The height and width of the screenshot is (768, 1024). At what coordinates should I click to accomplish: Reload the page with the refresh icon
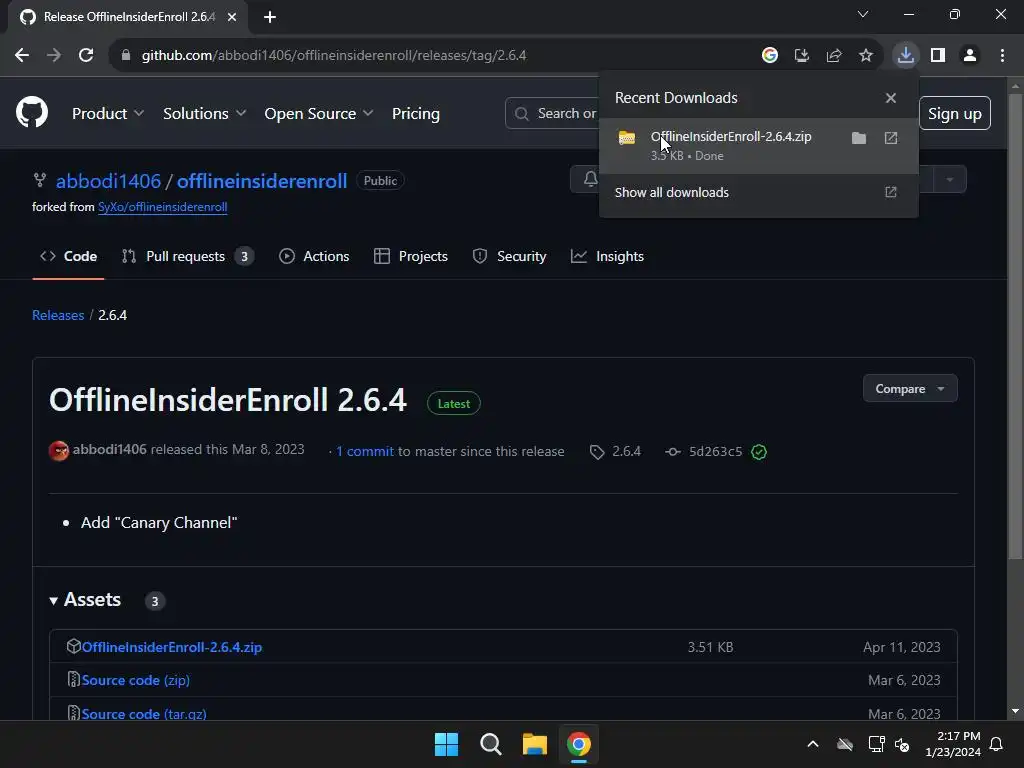(x=86, y=56)
